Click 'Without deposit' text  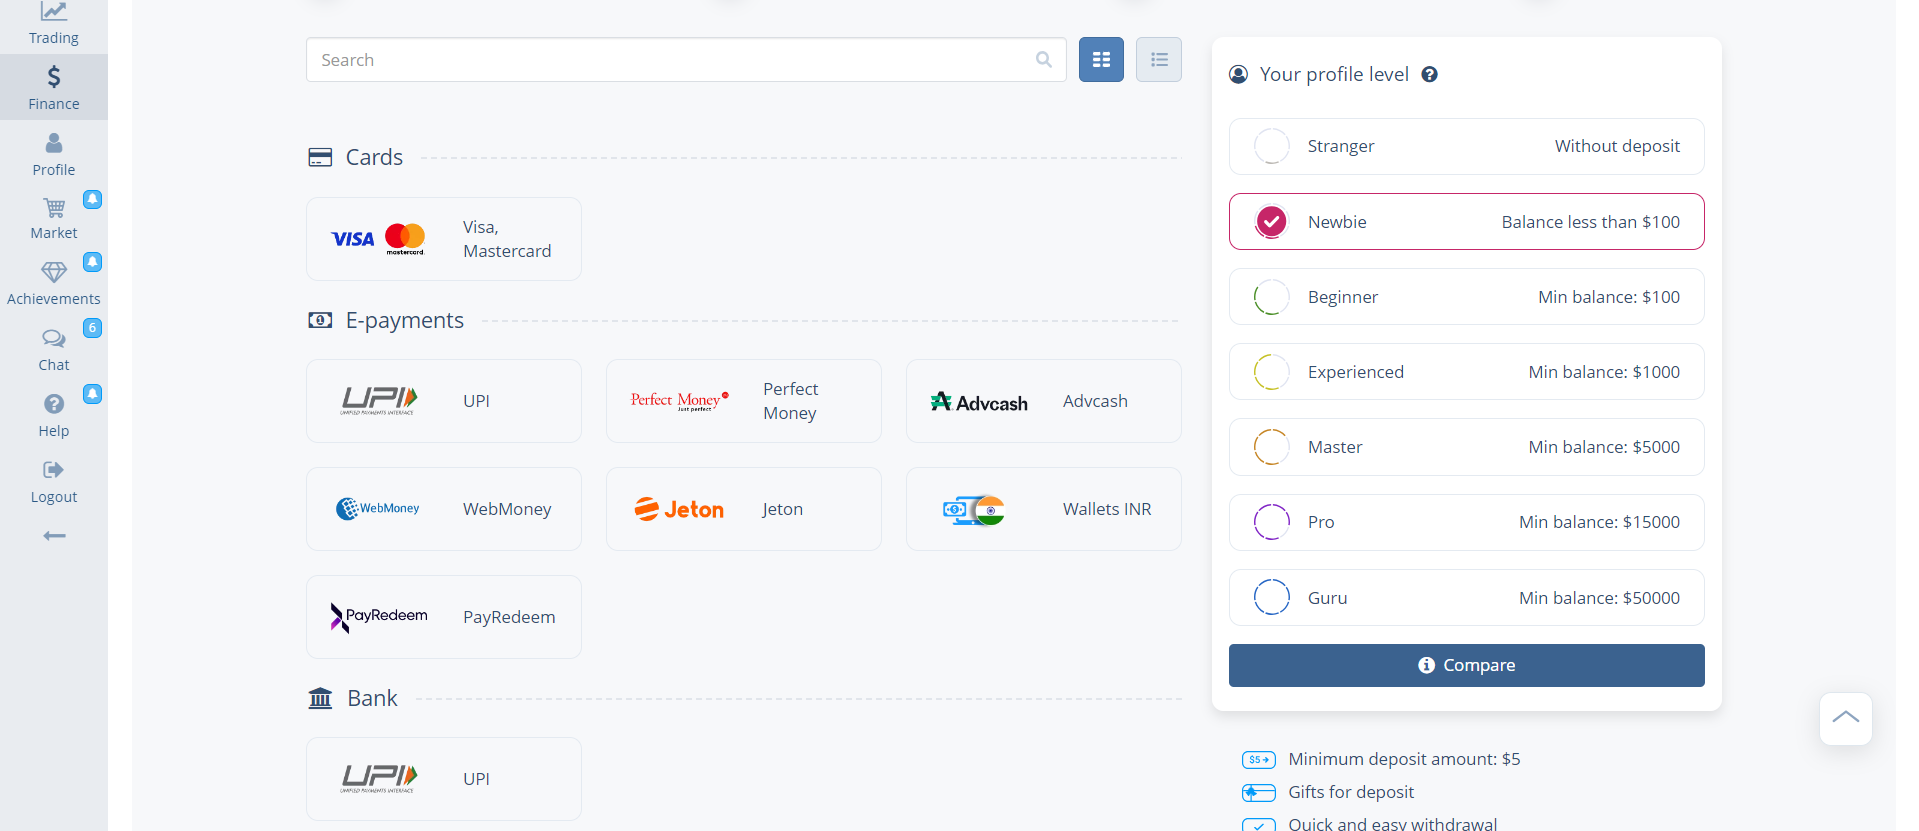pos(1617,146)
